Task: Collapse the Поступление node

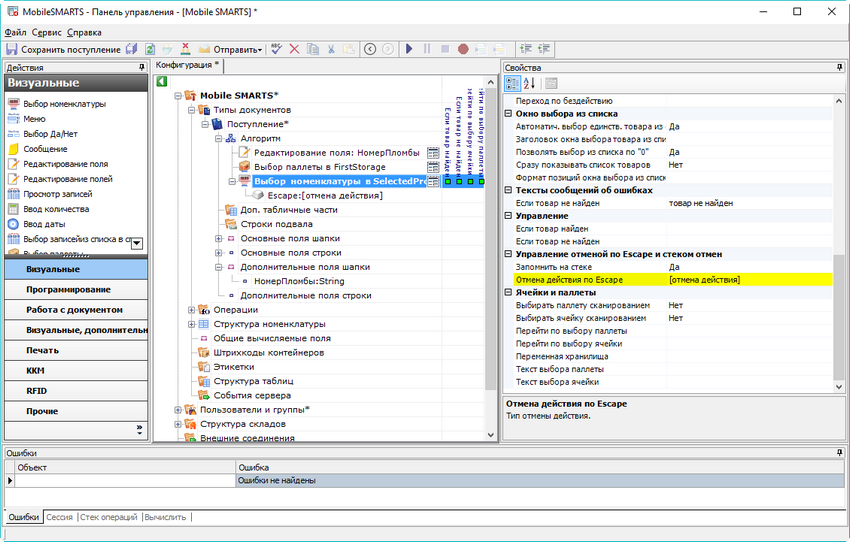Action: point(205,124)
